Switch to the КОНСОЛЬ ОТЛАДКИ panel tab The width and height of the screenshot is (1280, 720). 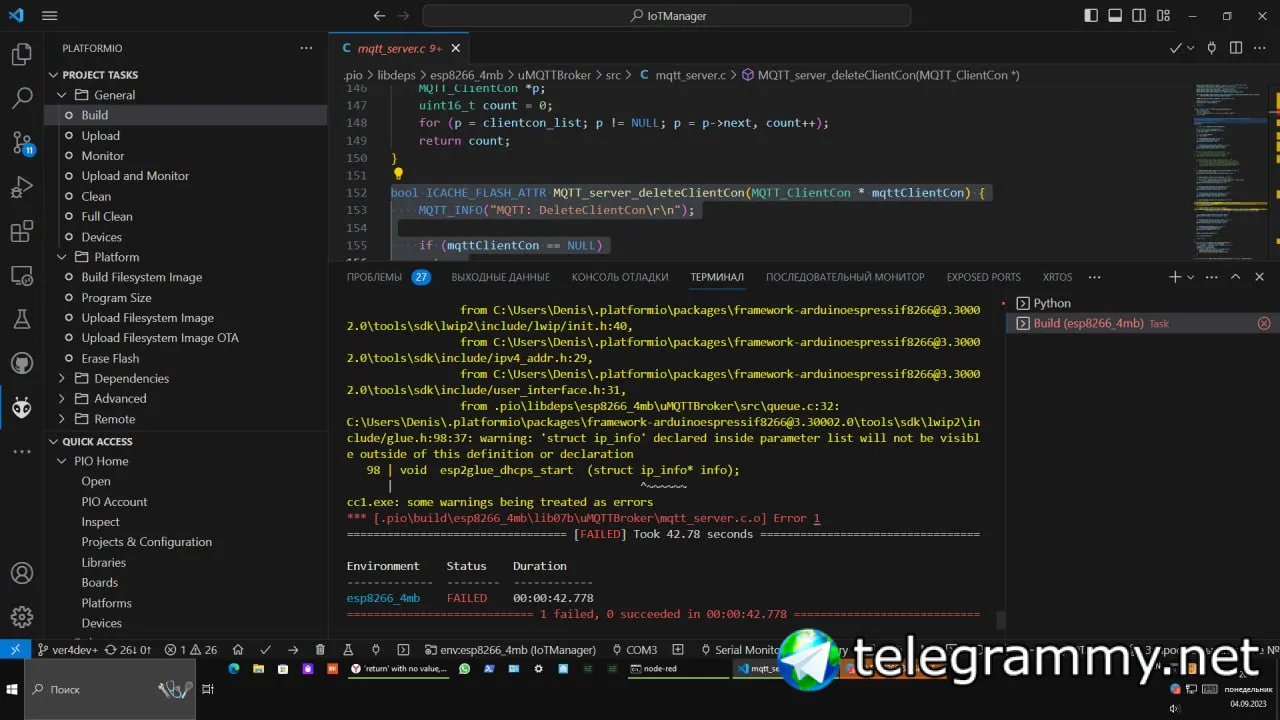(x=620, y=277)
